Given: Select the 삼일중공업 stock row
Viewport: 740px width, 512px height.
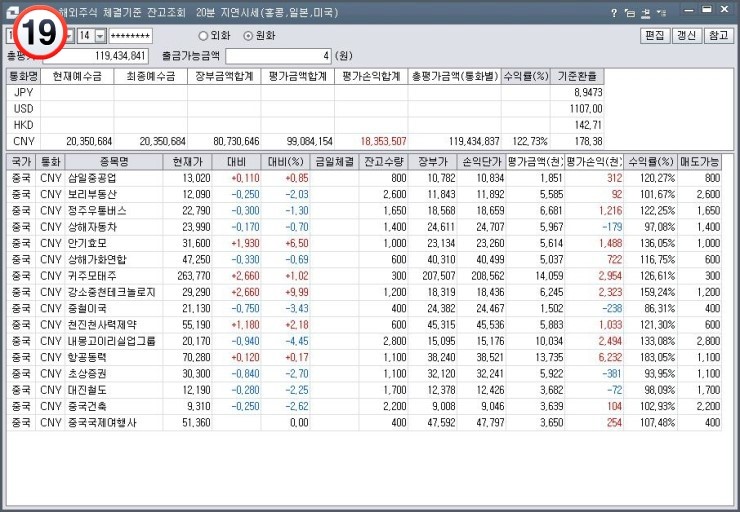Looking at the screenshot, I should tap(364, 178).
